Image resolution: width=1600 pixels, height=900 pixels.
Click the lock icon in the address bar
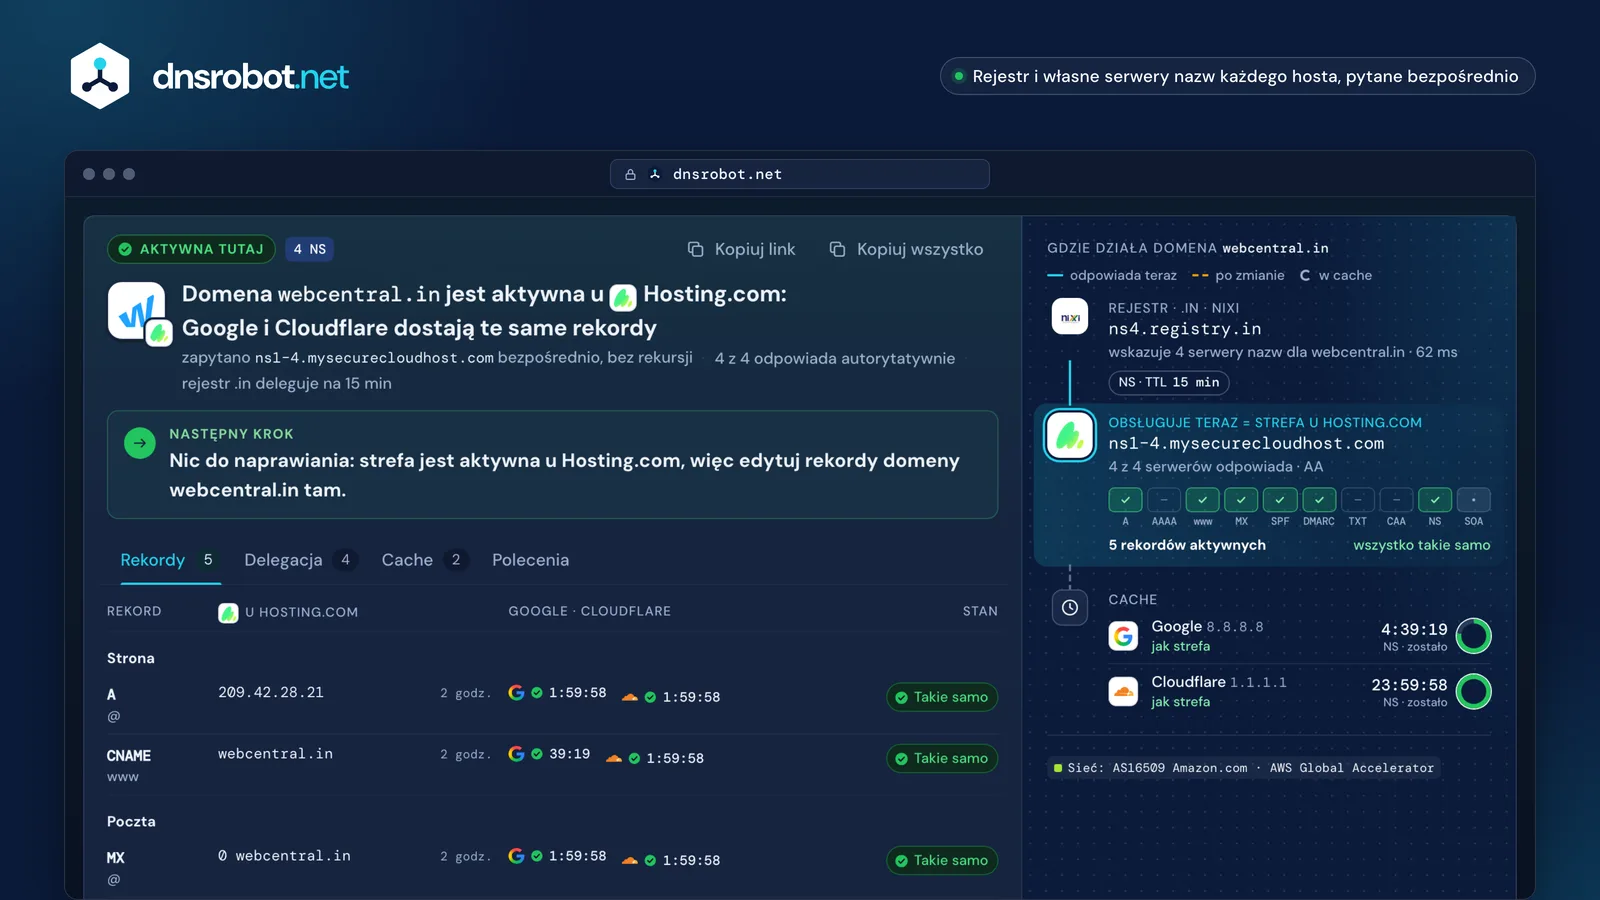point(630,174)
